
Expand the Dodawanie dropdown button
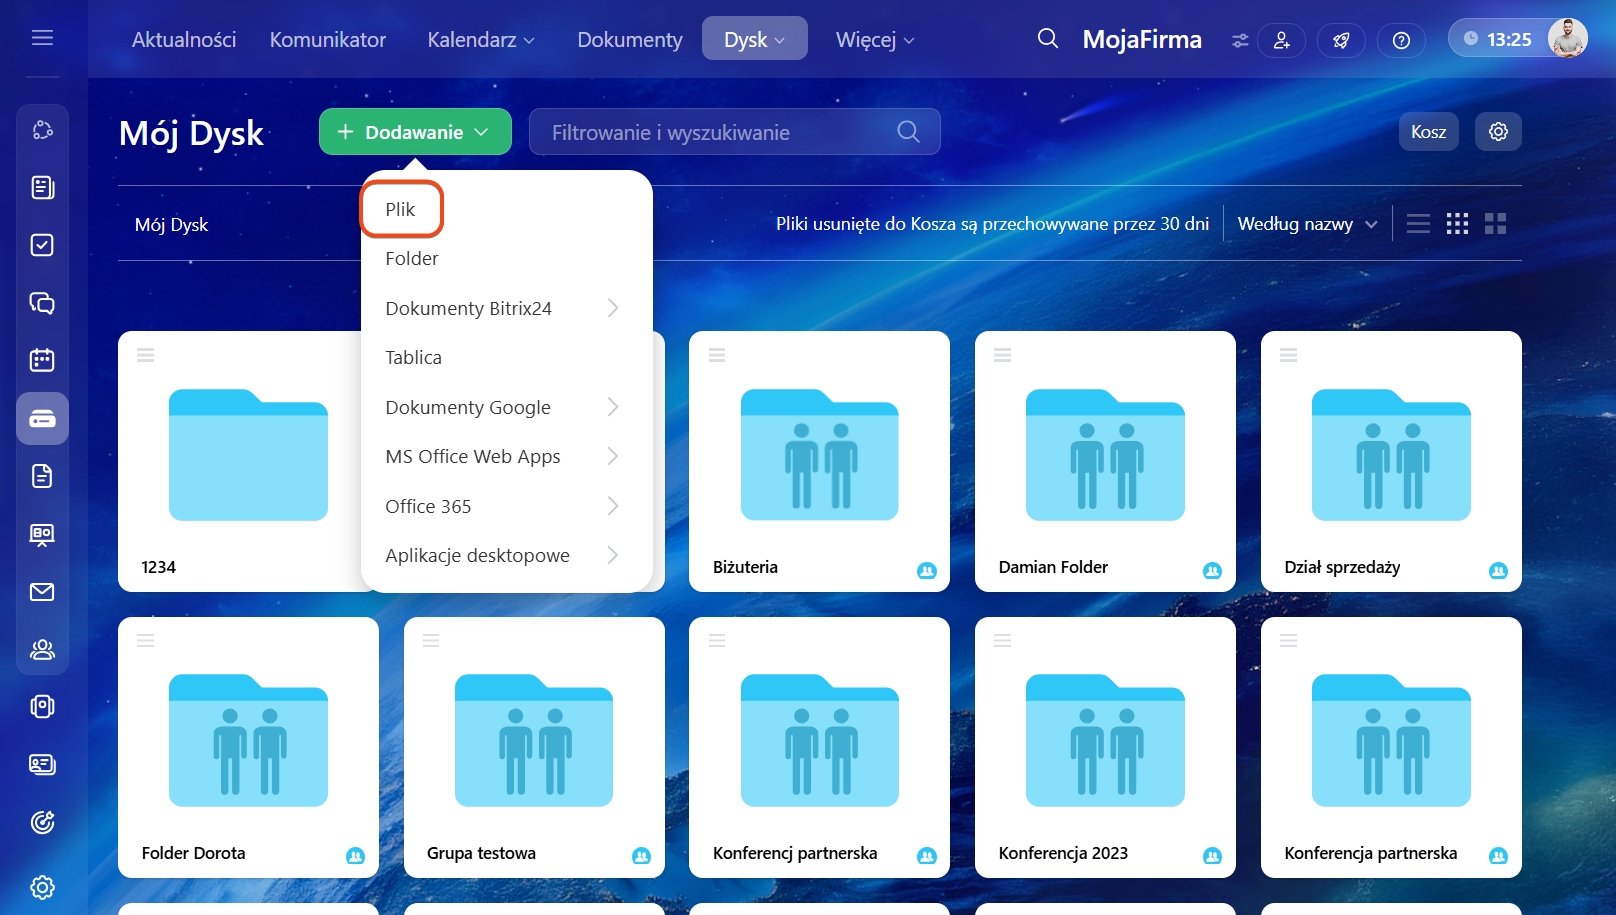coord(415,132)
